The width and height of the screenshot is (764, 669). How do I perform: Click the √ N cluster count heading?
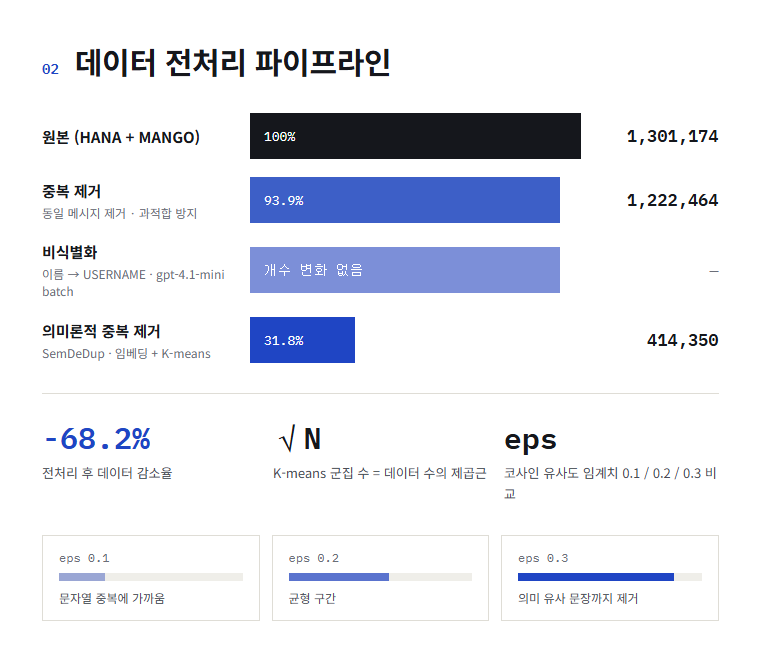[x=300, y=439]
